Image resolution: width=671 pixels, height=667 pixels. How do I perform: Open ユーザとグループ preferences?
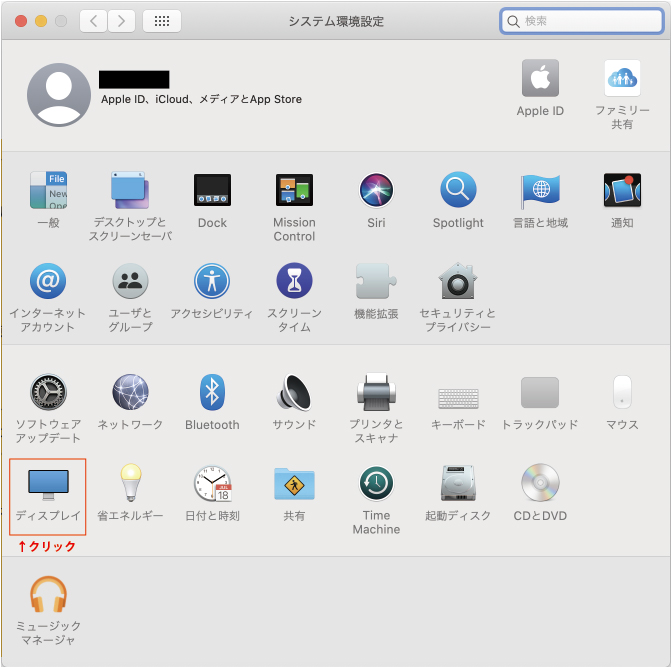130,281
